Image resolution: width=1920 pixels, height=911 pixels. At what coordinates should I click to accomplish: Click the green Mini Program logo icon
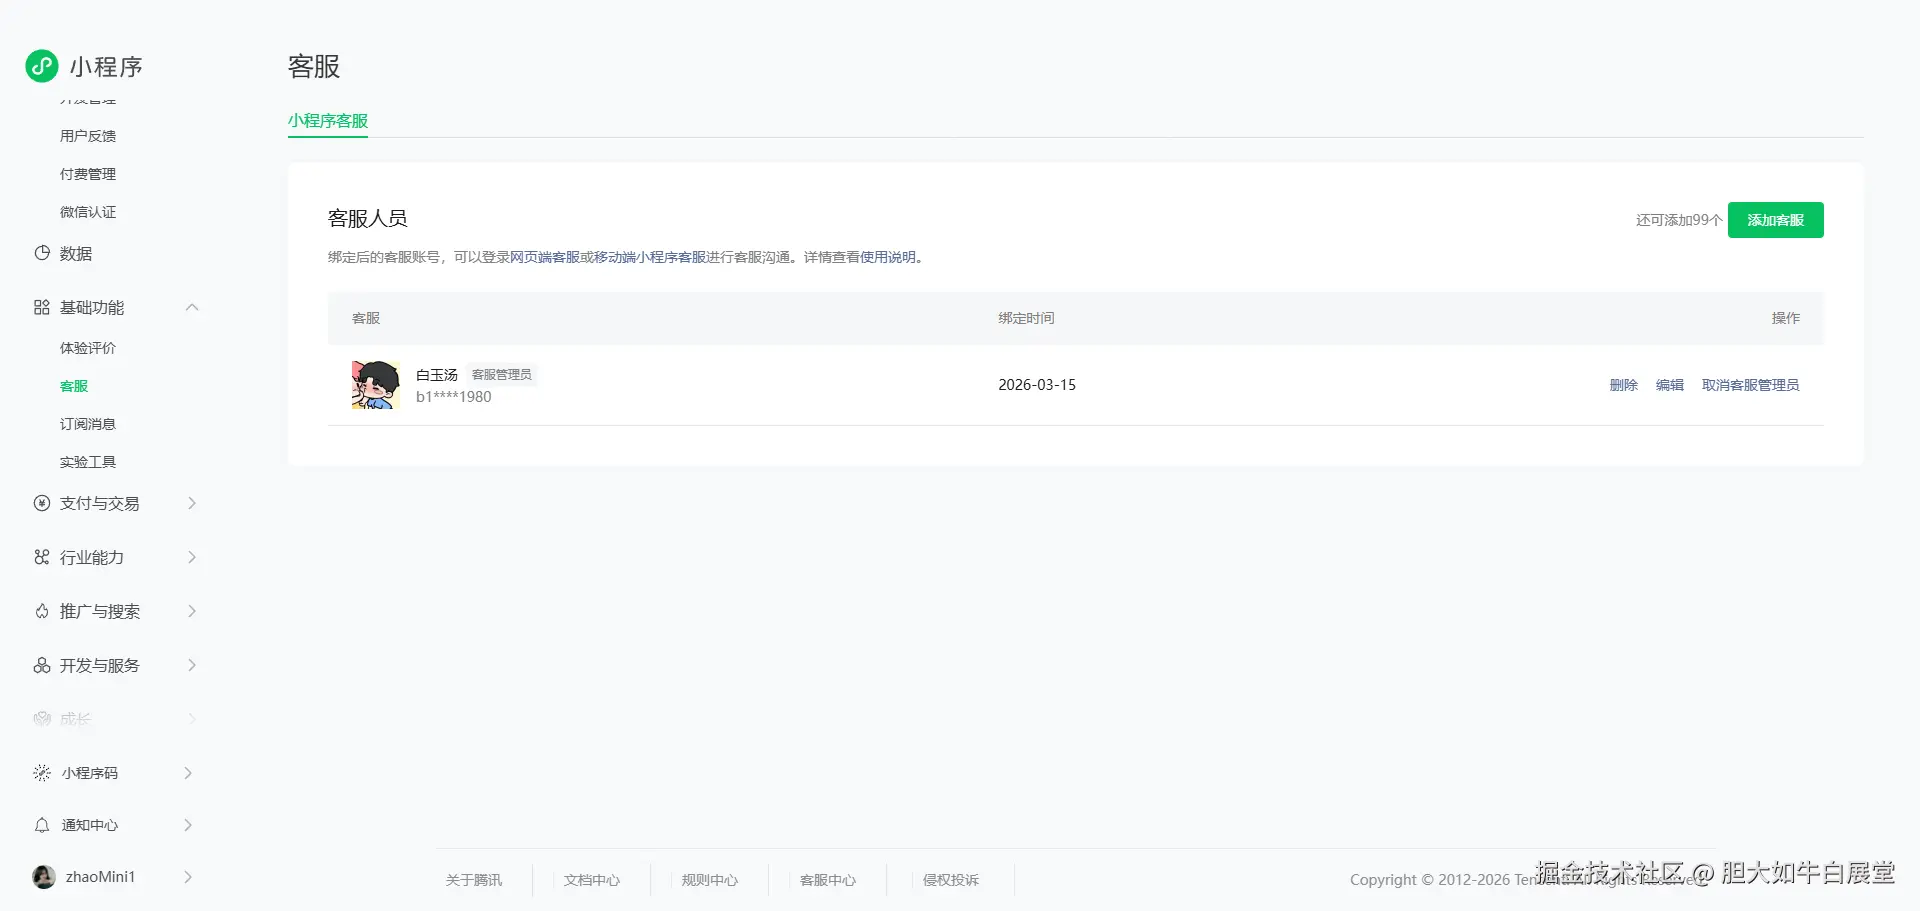(42, 66)
